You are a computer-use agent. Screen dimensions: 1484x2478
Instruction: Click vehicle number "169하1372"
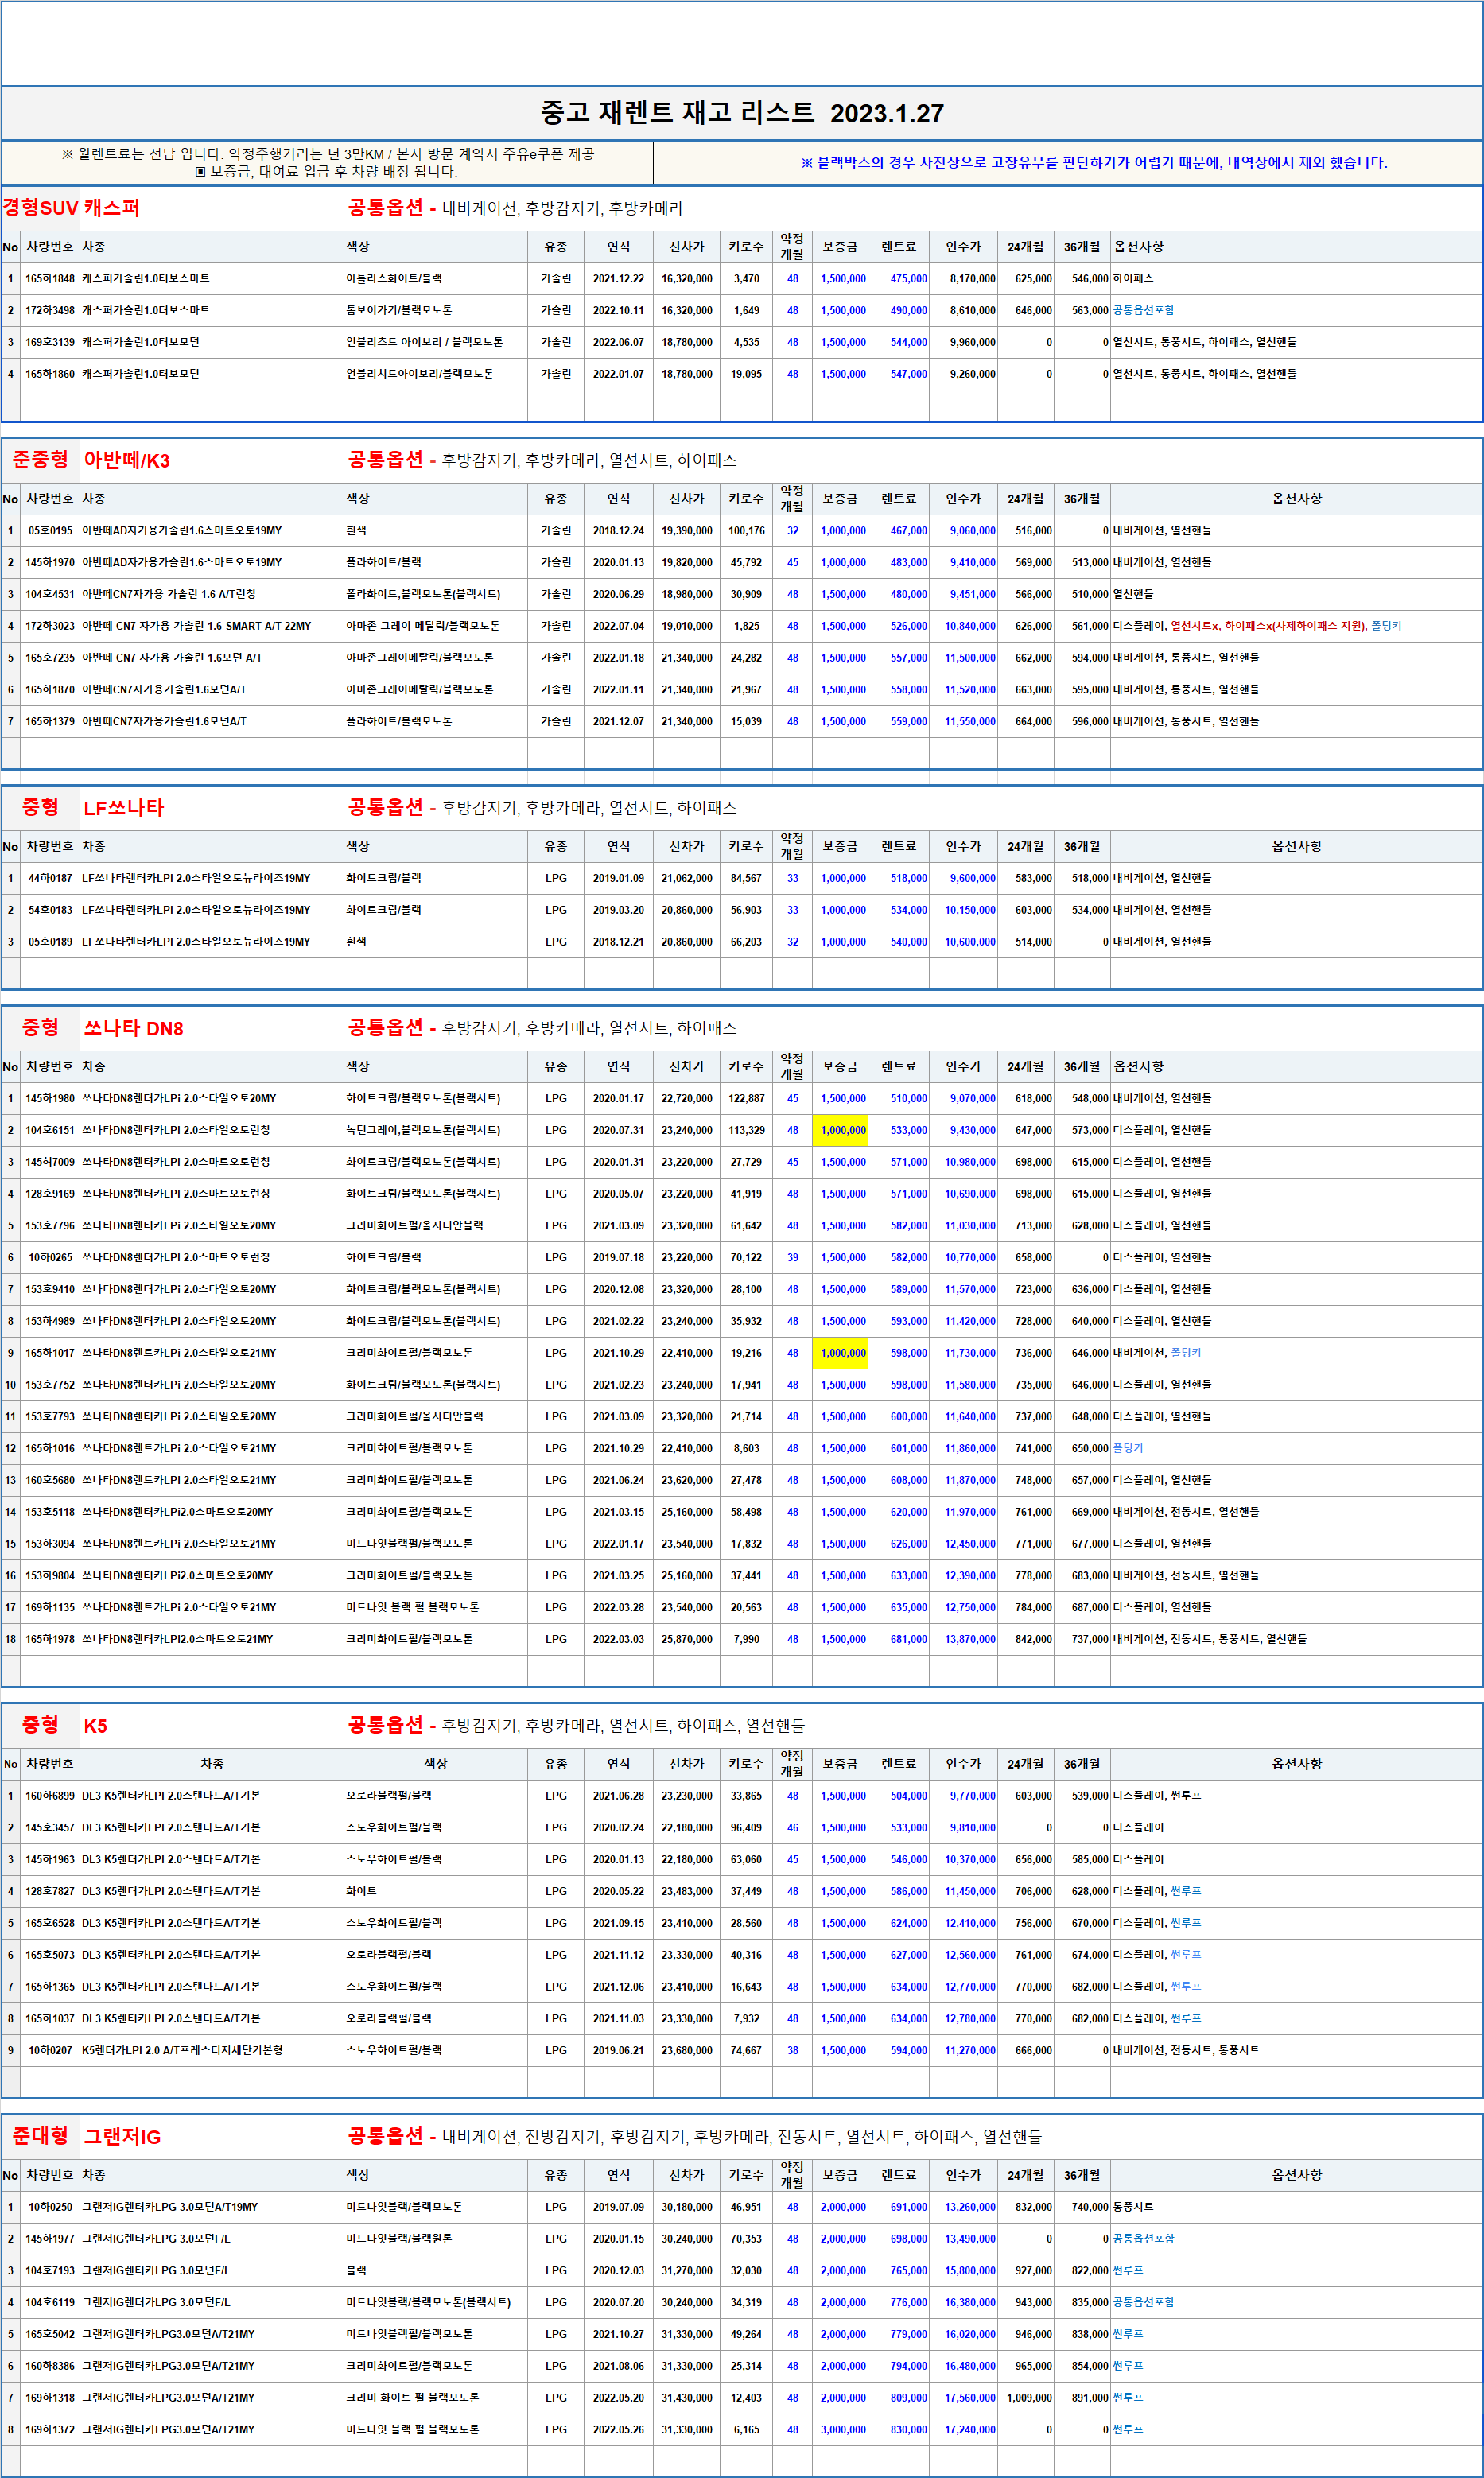pos(50,2430)
